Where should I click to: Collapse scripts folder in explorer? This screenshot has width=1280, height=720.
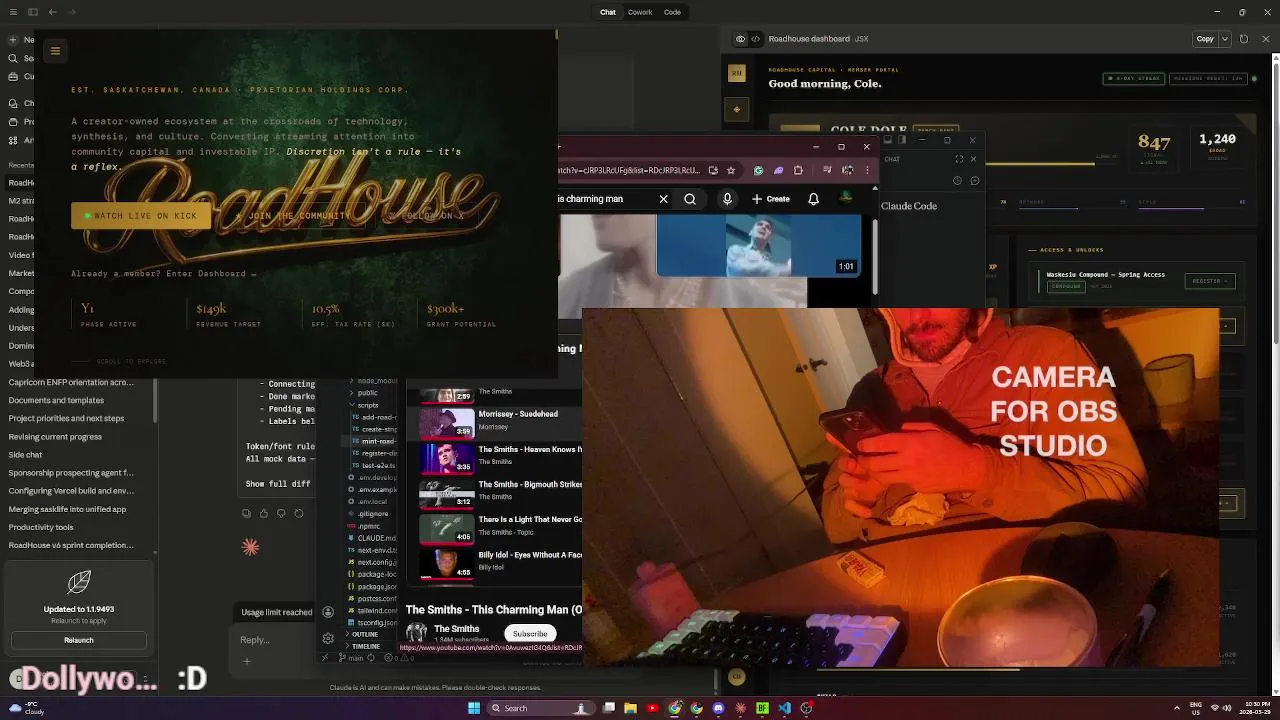[x=368, y=405]
